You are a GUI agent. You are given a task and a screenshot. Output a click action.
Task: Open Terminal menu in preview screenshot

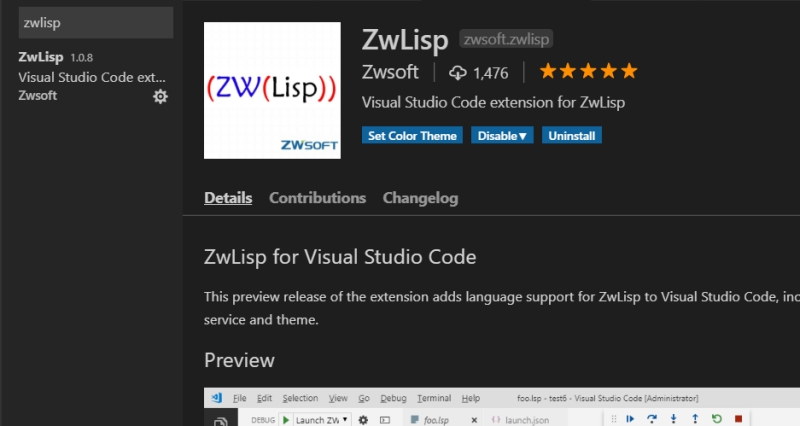434,398
